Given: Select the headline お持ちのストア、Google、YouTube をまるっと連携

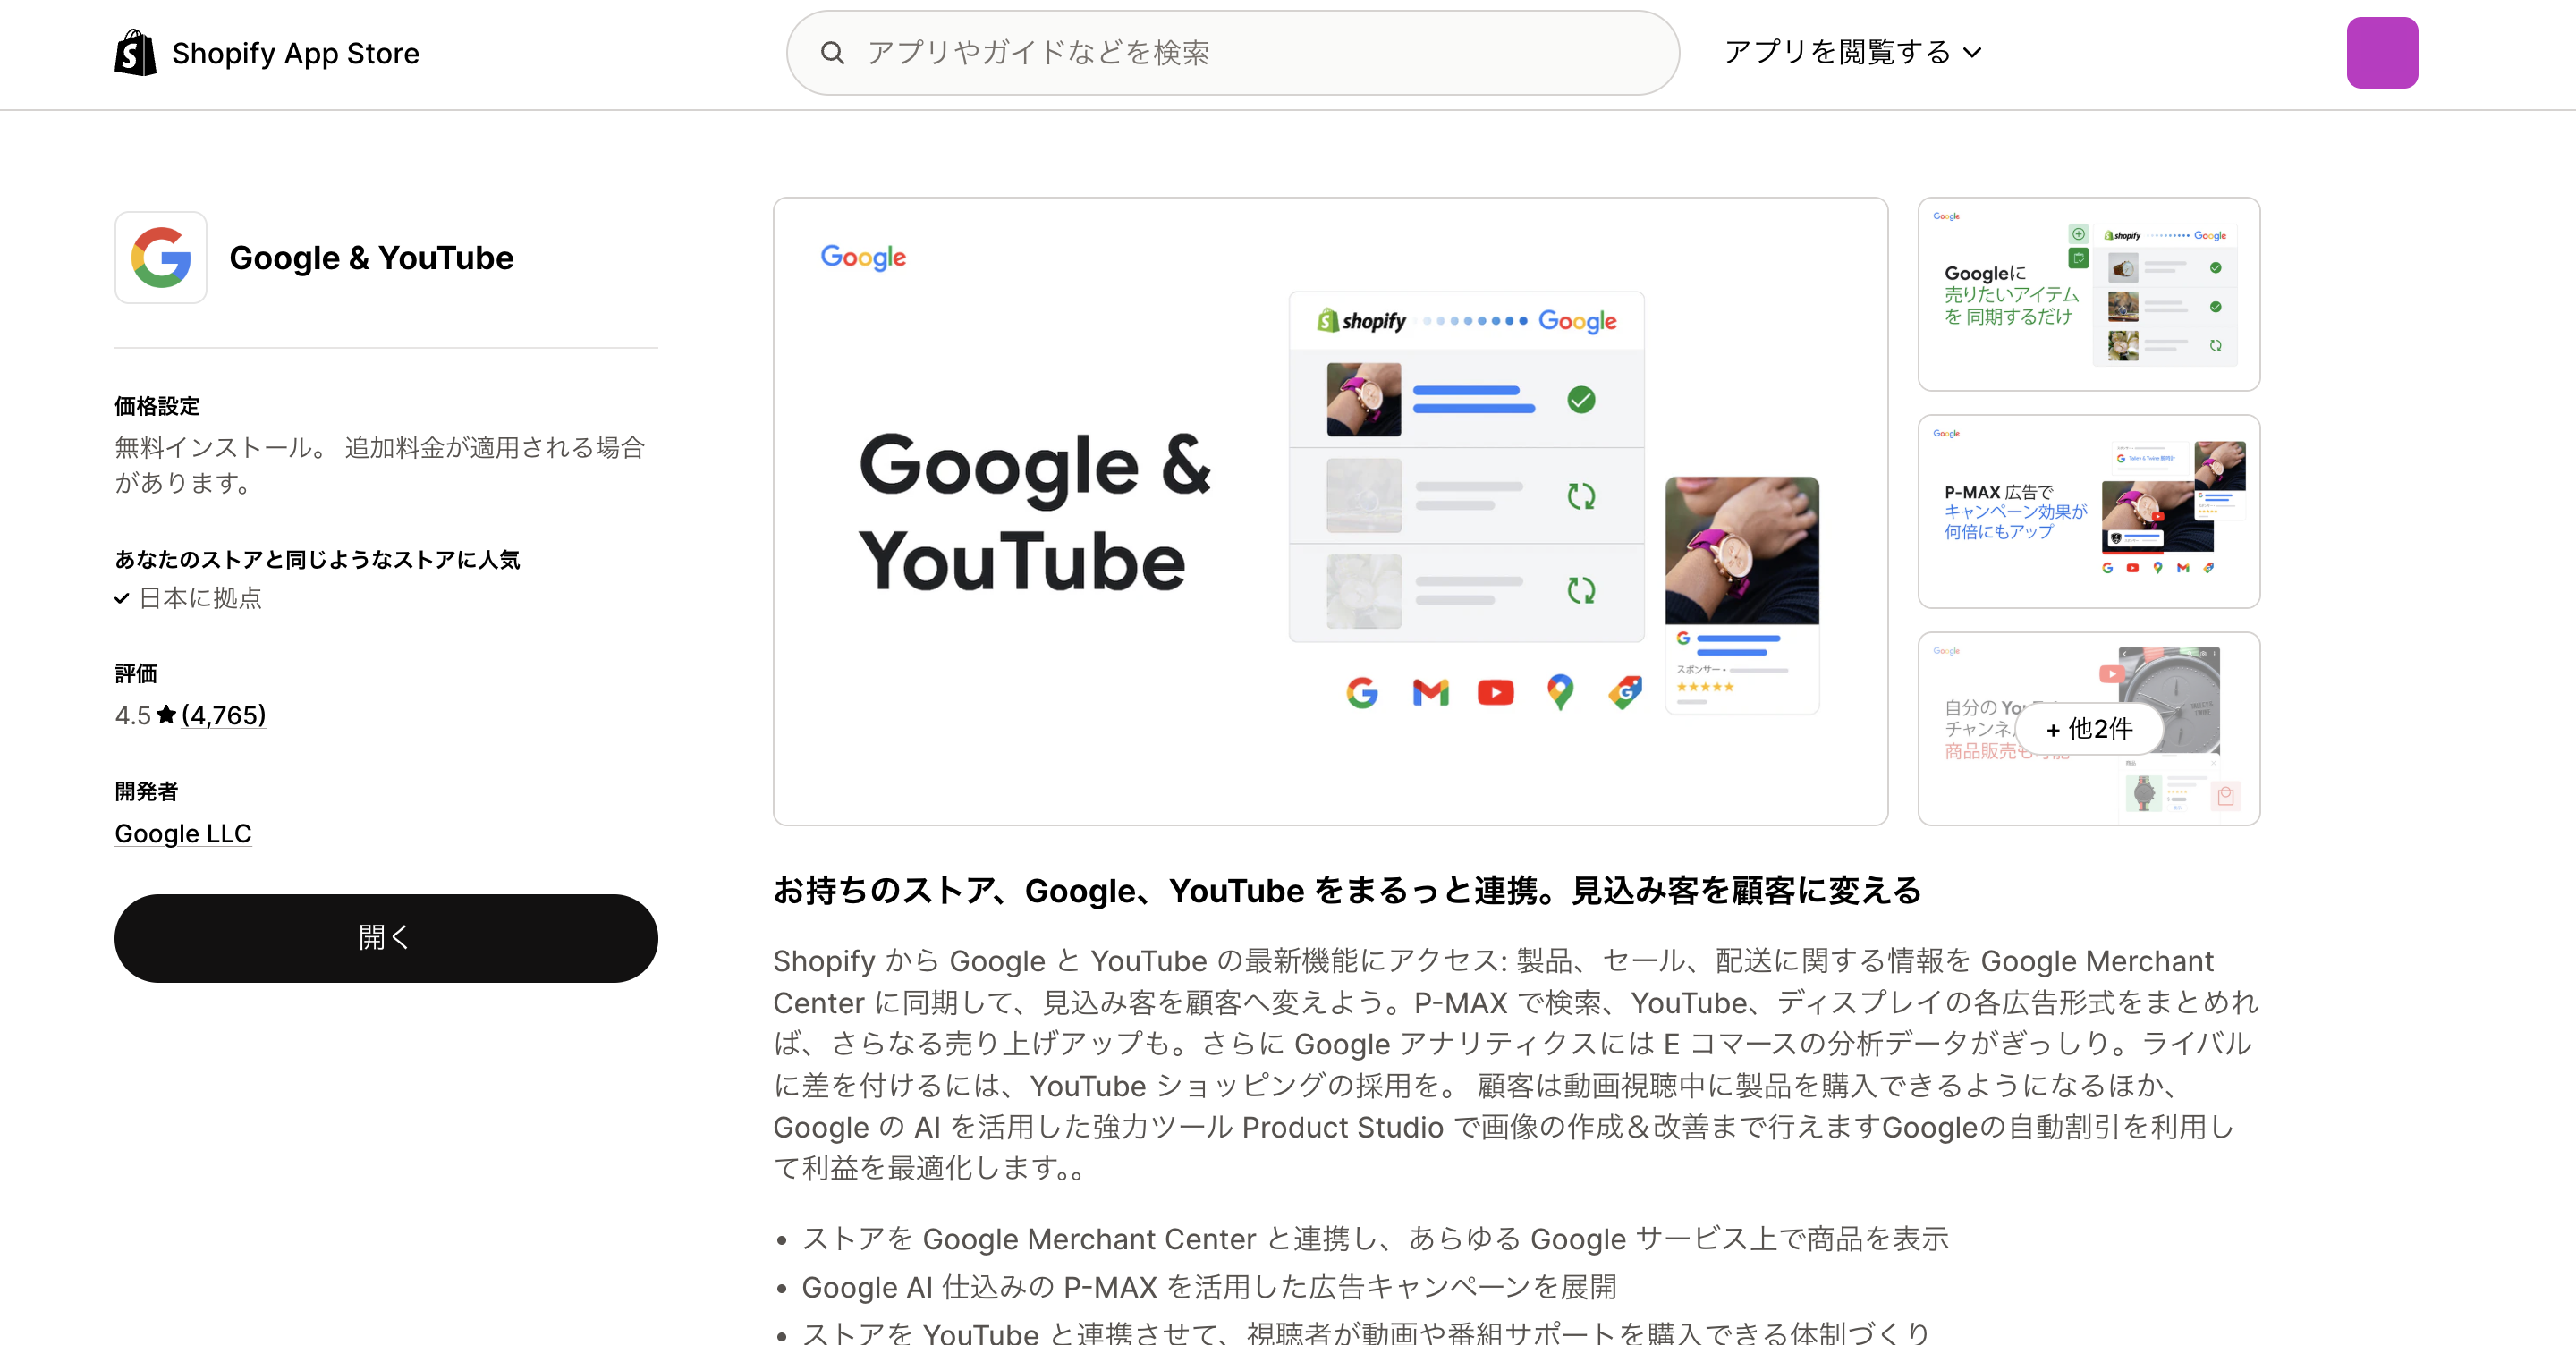Looking at the screenshot, I should point(1347,890).
